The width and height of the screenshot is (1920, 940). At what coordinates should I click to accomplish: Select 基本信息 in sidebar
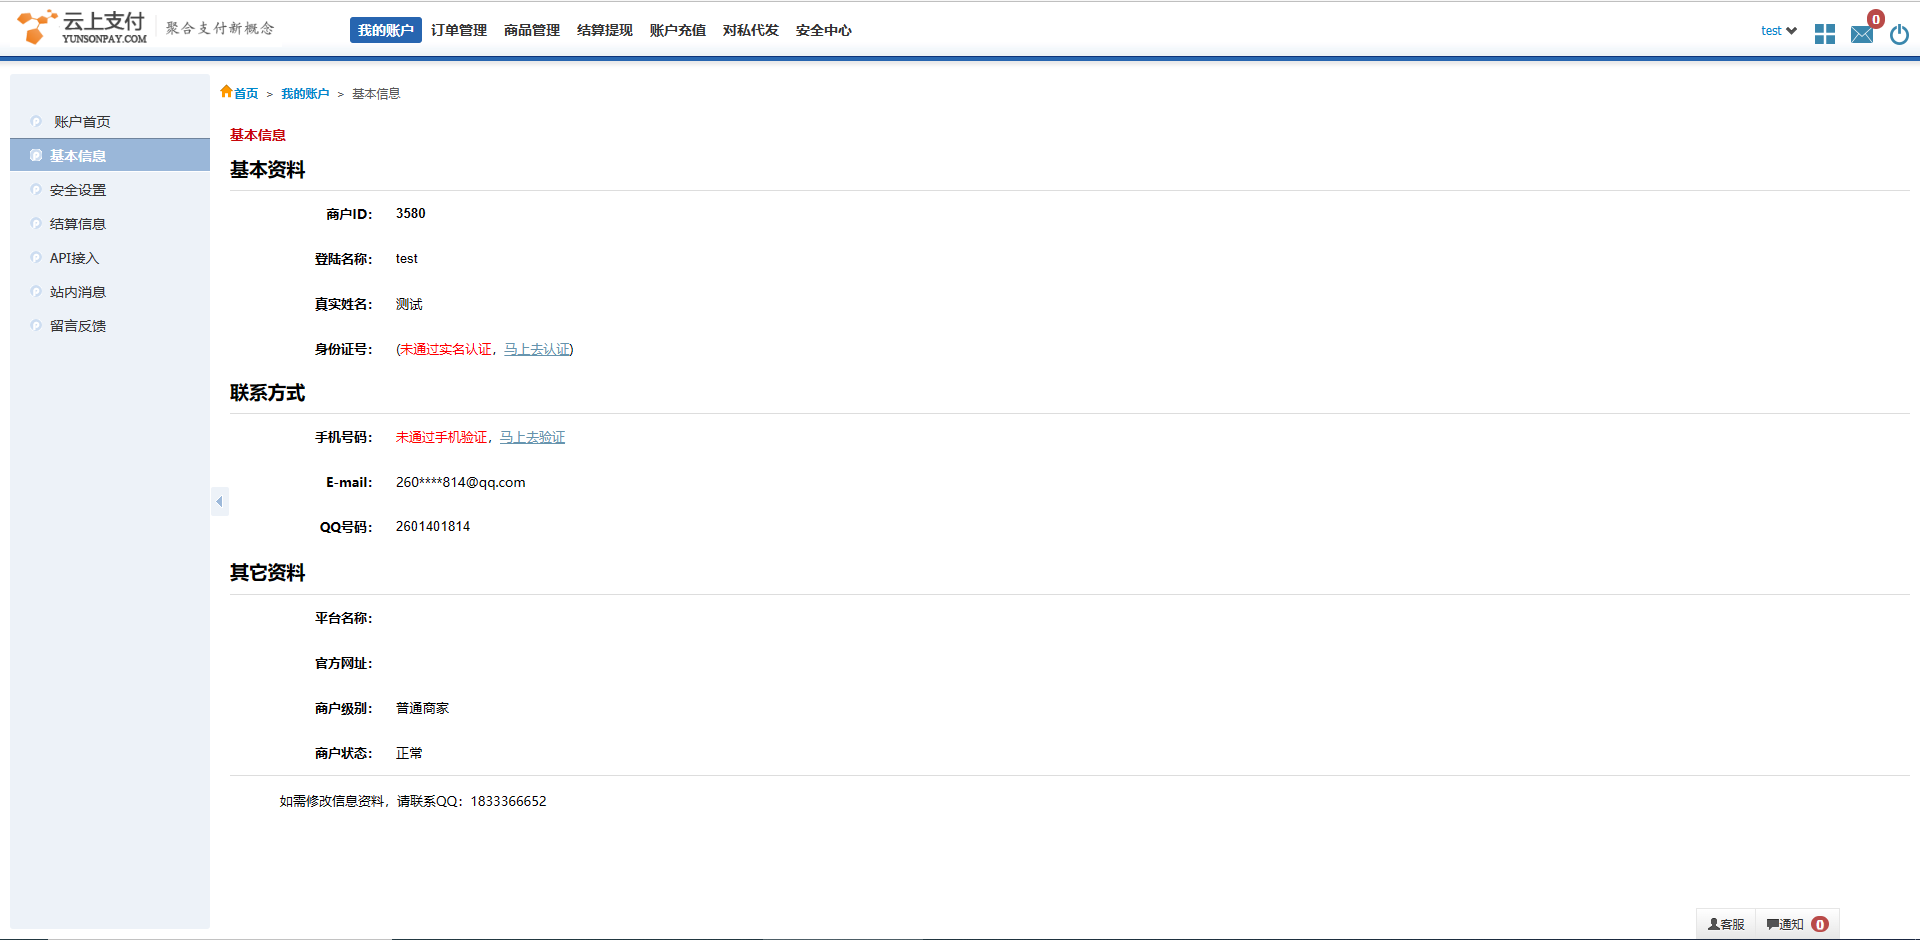click(x=110, y=155)
